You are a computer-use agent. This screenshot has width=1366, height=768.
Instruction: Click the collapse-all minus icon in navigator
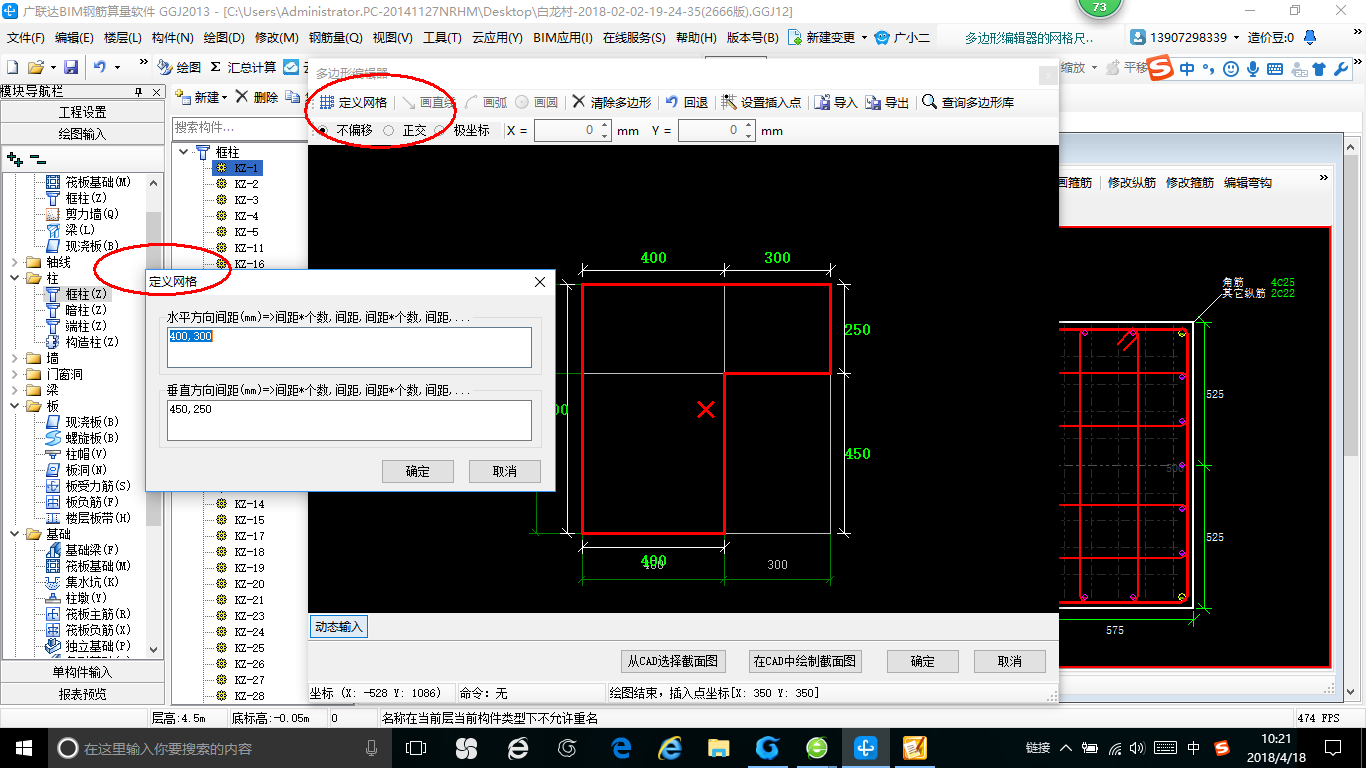coord(37,159)
